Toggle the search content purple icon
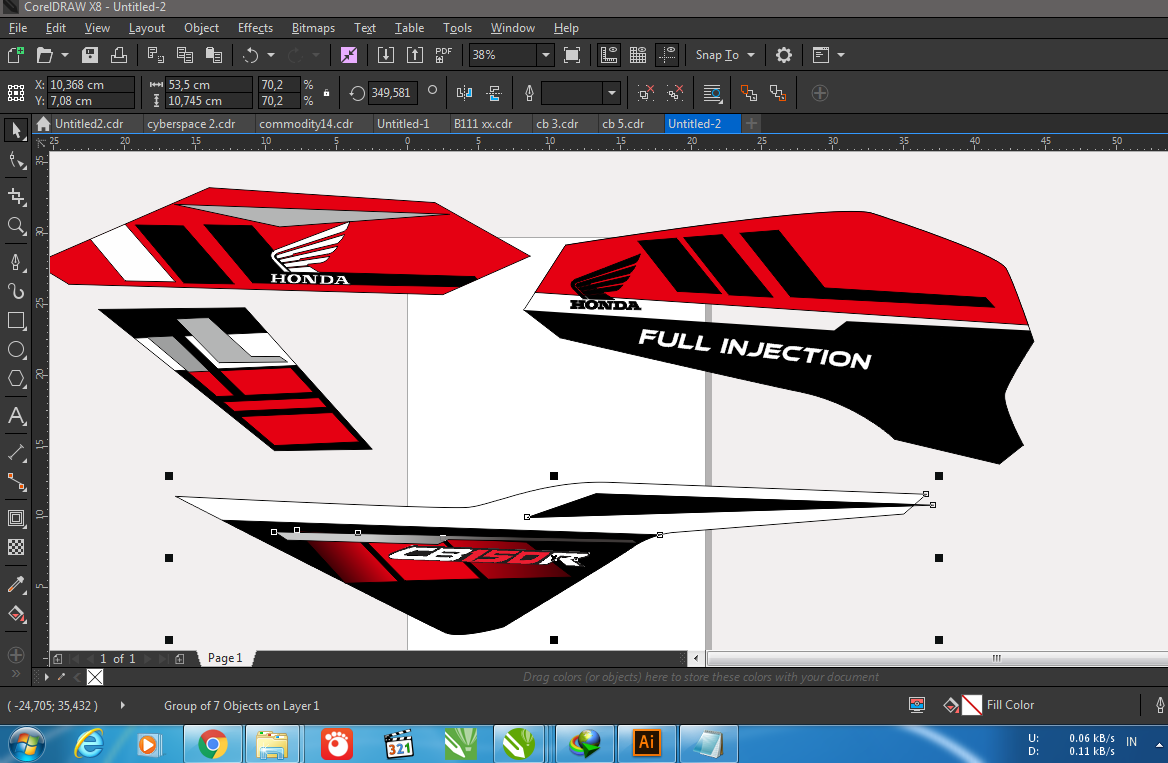 coord(349,55)
